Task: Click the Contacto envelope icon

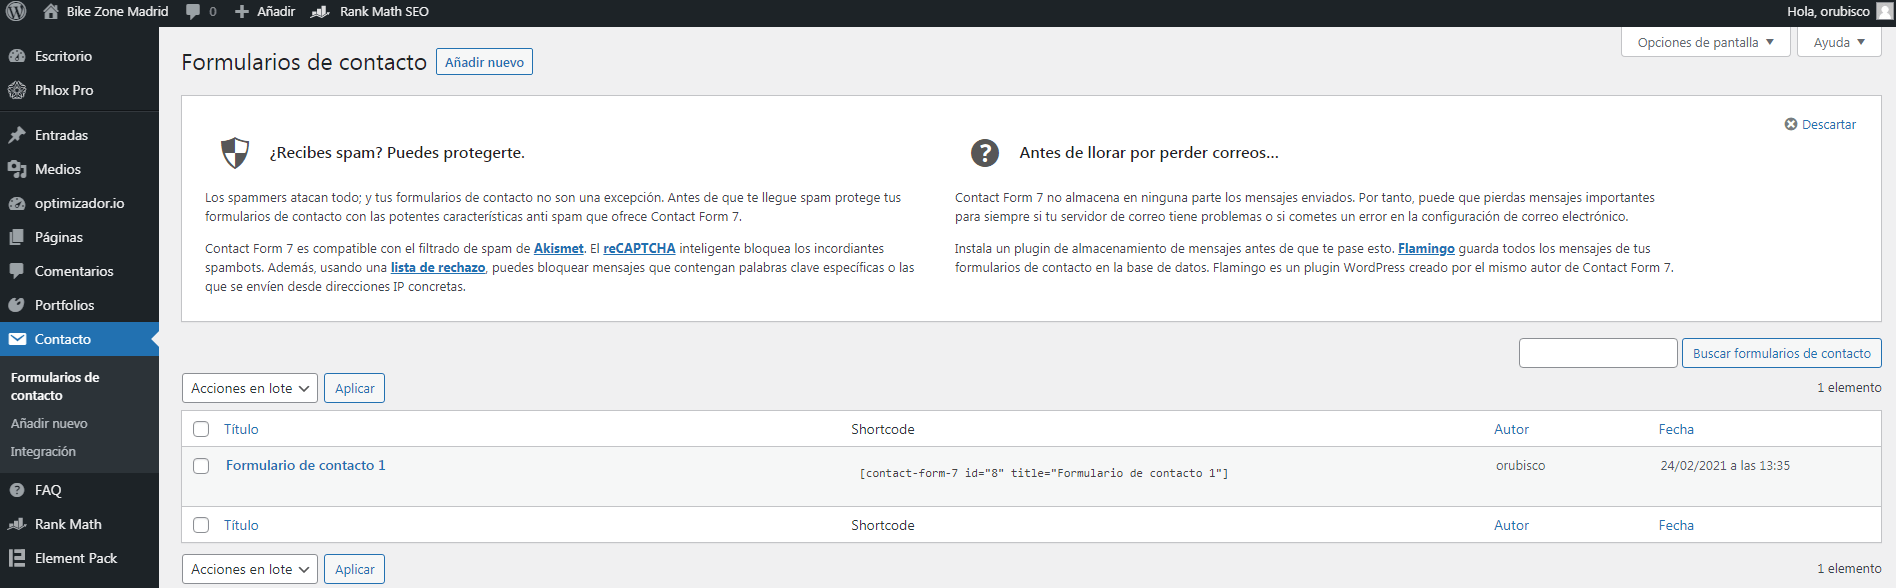Action: pyautogui.click(x=17, y=339)
